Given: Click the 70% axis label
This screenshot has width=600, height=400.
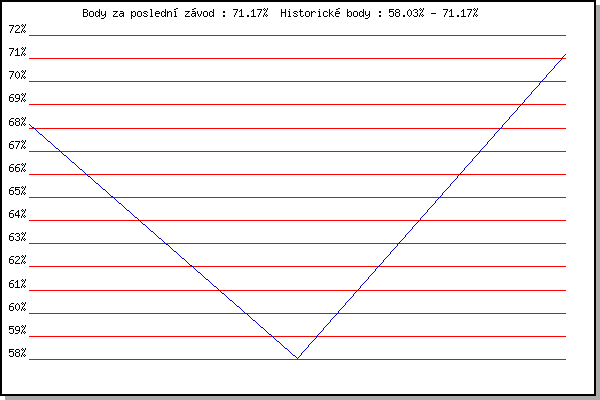Looking at the screenshot, I should pos(17,75).
